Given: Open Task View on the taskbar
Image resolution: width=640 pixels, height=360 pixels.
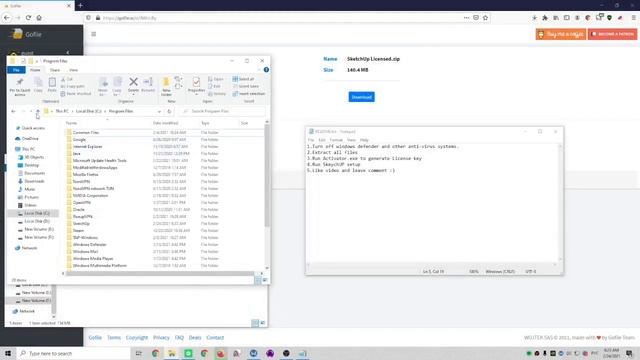Looking at the screenshot, I should [138, 353].
